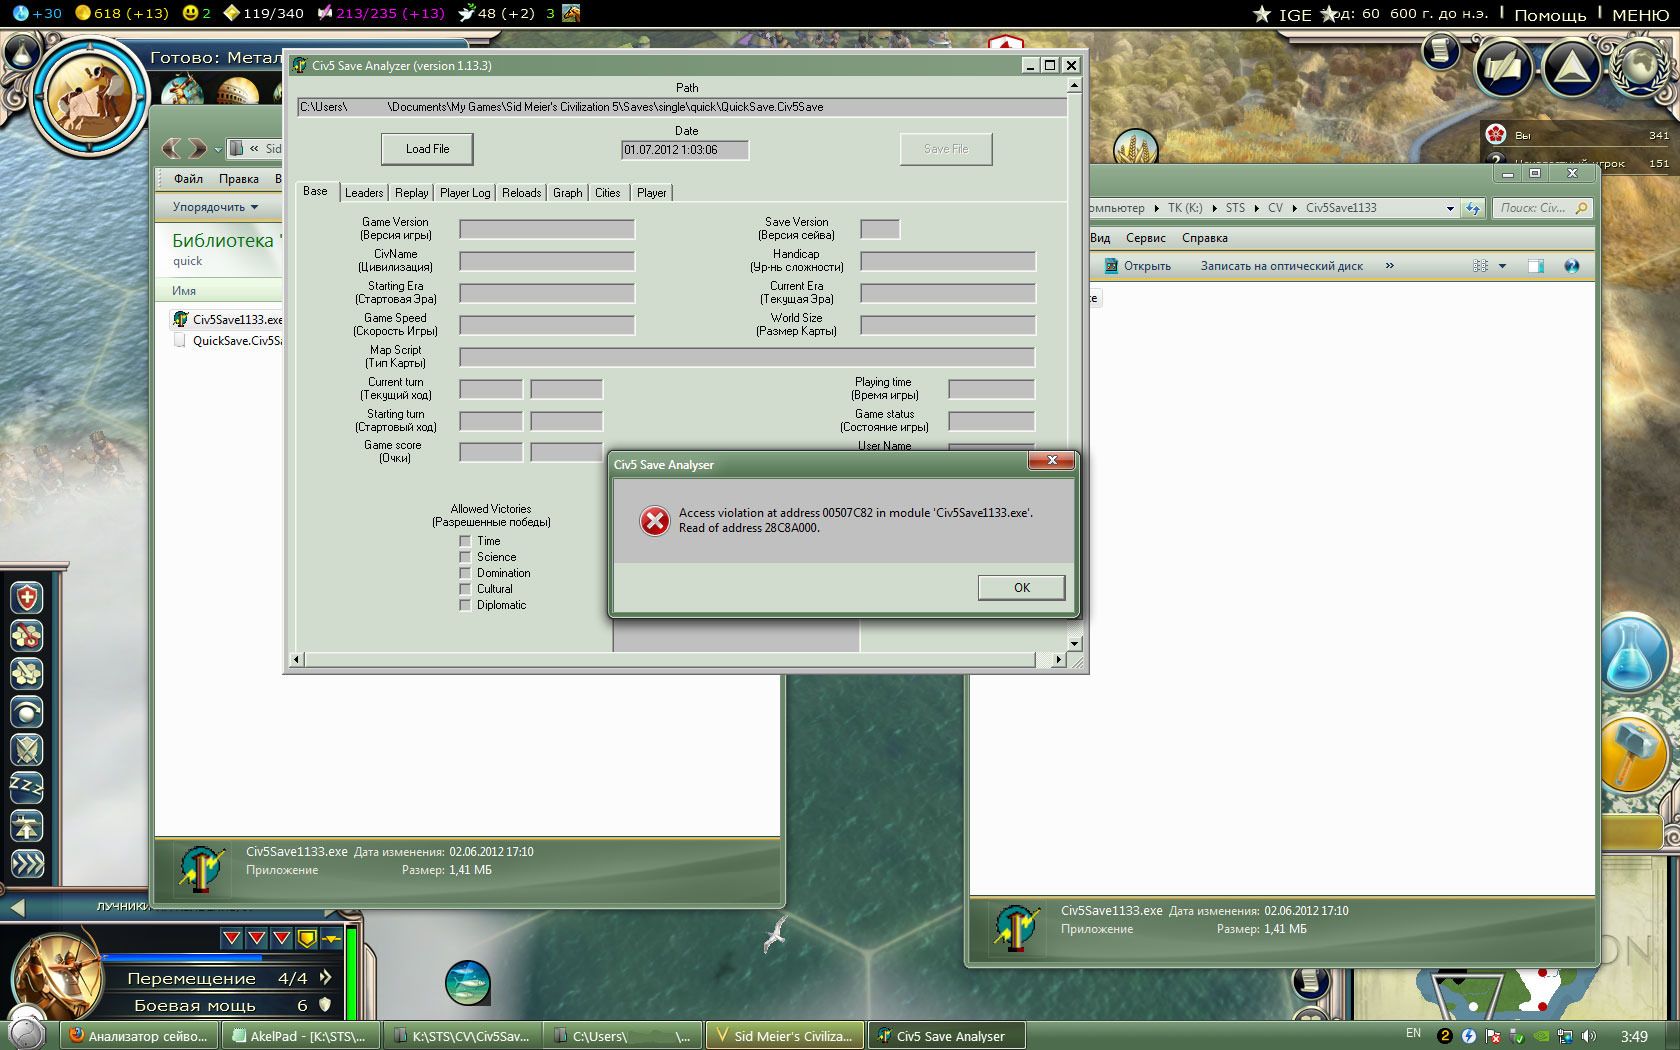1680x1050 pixels.
Task: Expand the Упорядочить dropdown menu
Action: pyautogui.click(x=215, y=207)
